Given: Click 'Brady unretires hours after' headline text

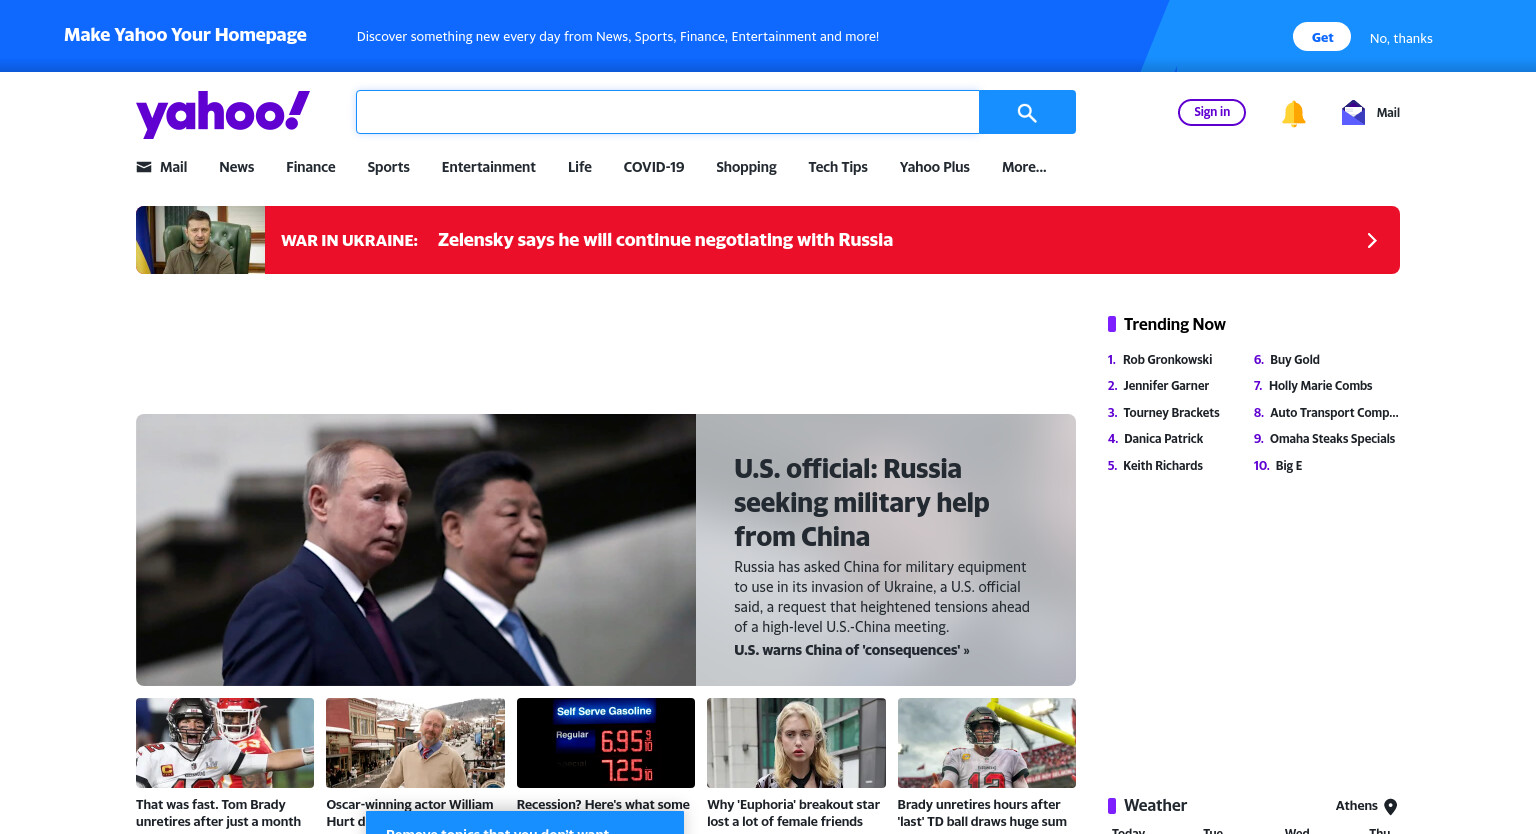Looking at the screenshot, I should (982, 813).
